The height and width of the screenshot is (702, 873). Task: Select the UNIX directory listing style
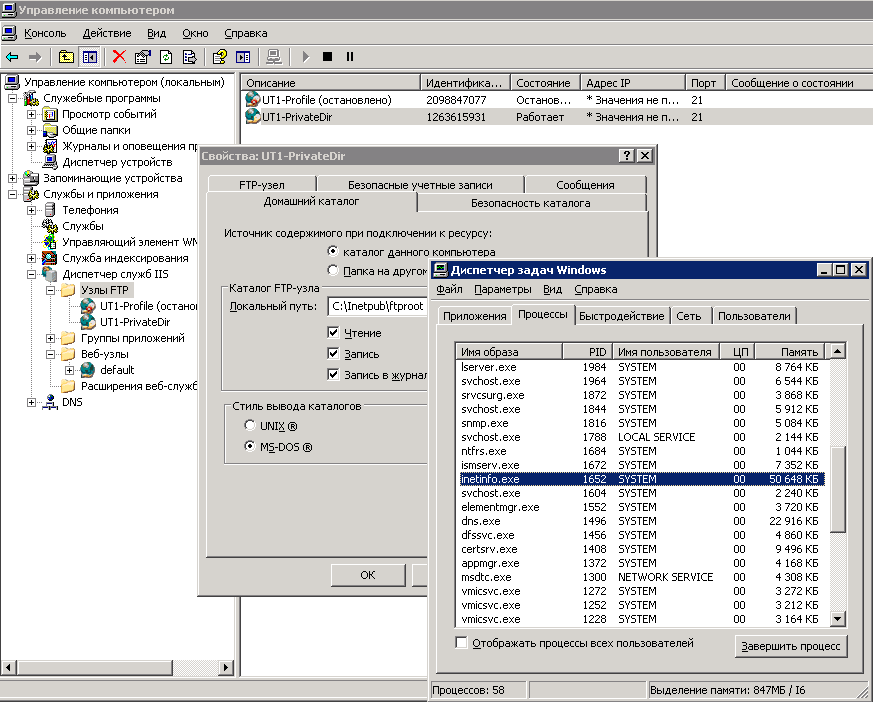click(x=250, y=426)
